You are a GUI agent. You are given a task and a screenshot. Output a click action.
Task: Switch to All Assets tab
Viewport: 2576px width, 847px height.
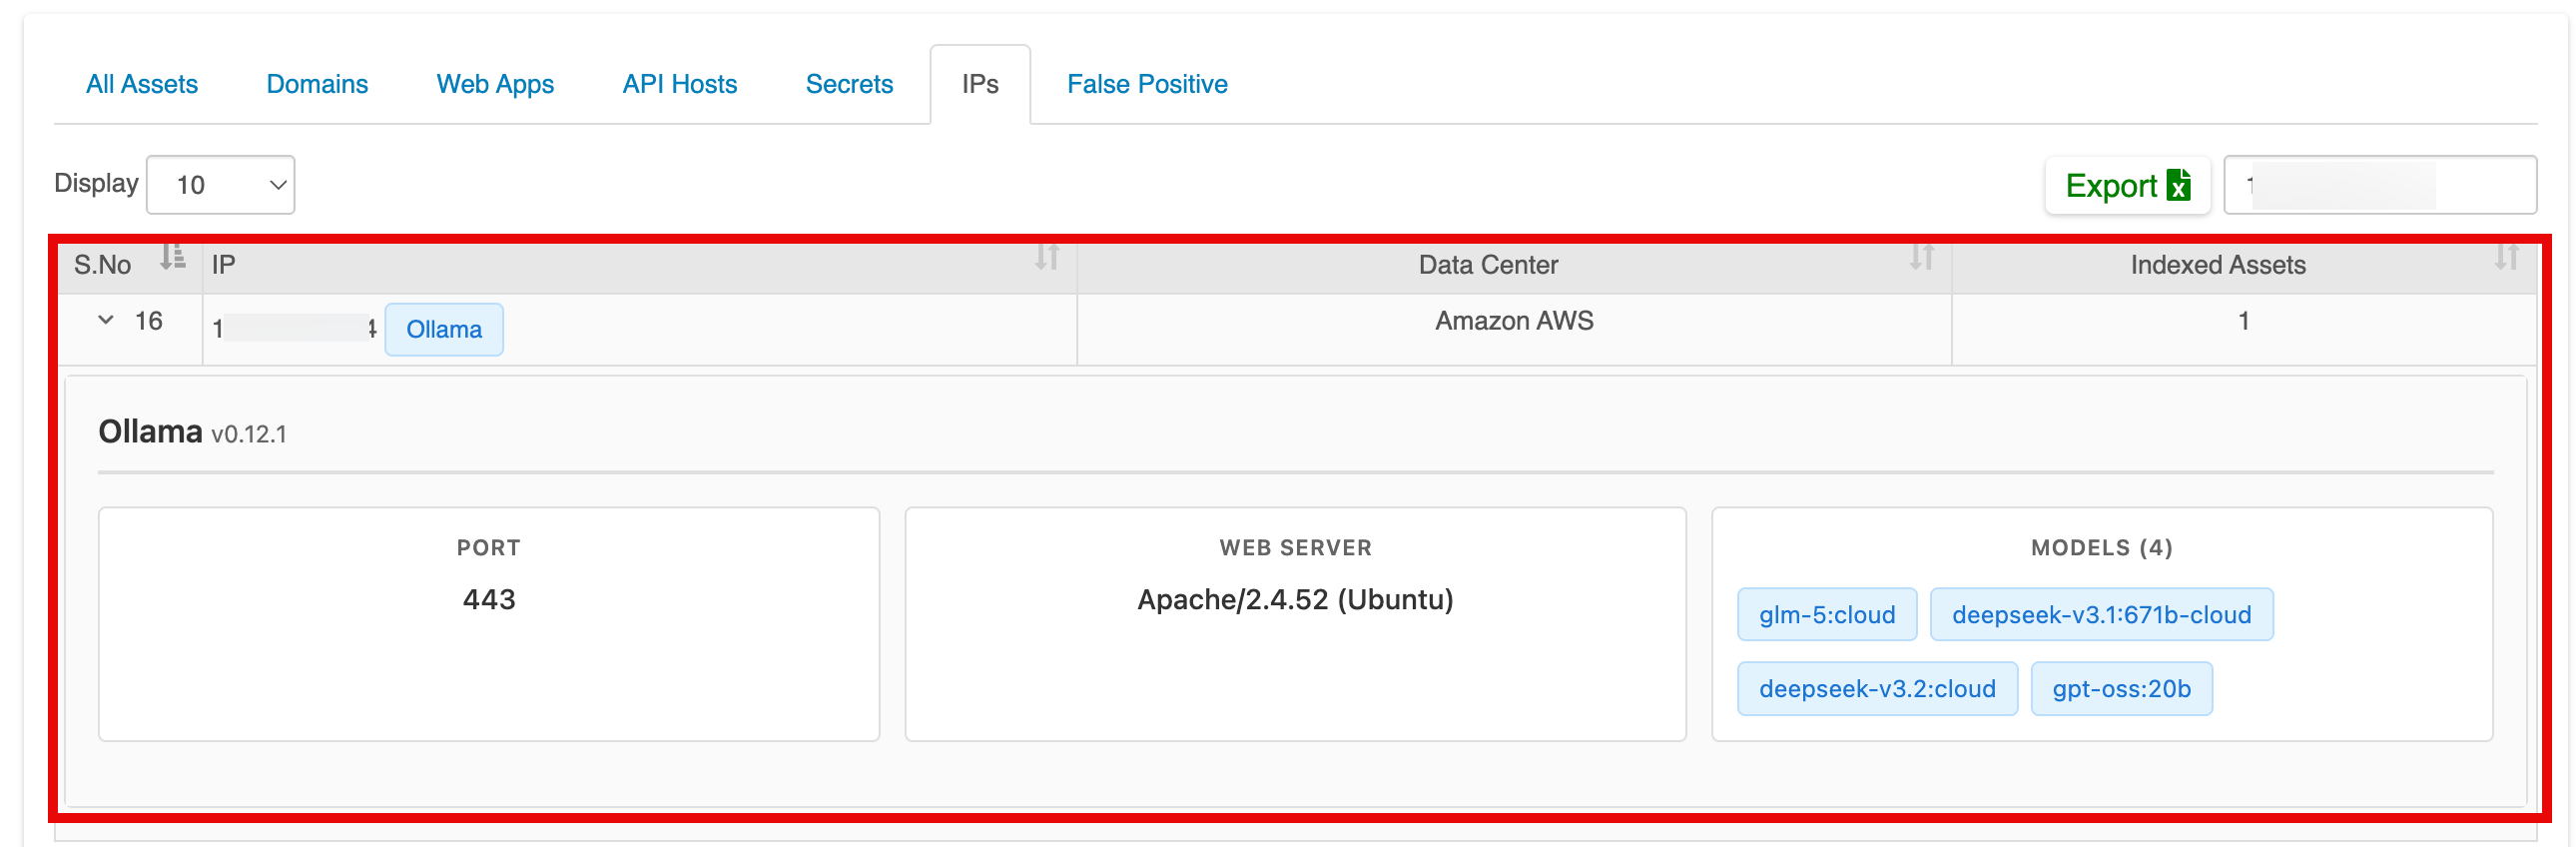[x=142, y=84]
